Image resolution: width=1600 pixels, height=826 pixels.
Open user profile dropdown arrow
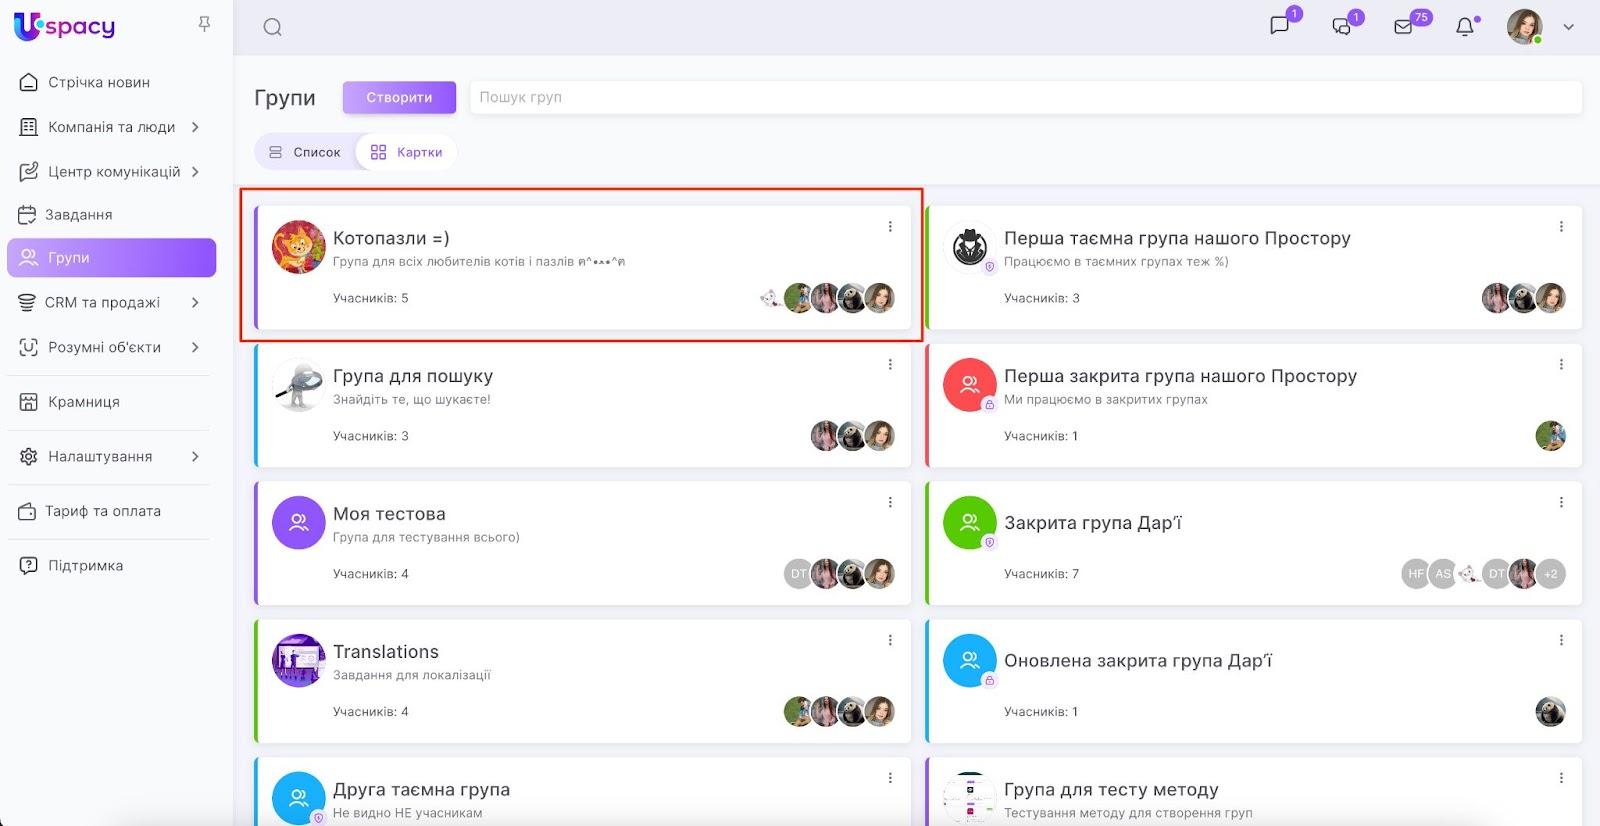(1568, 27)
